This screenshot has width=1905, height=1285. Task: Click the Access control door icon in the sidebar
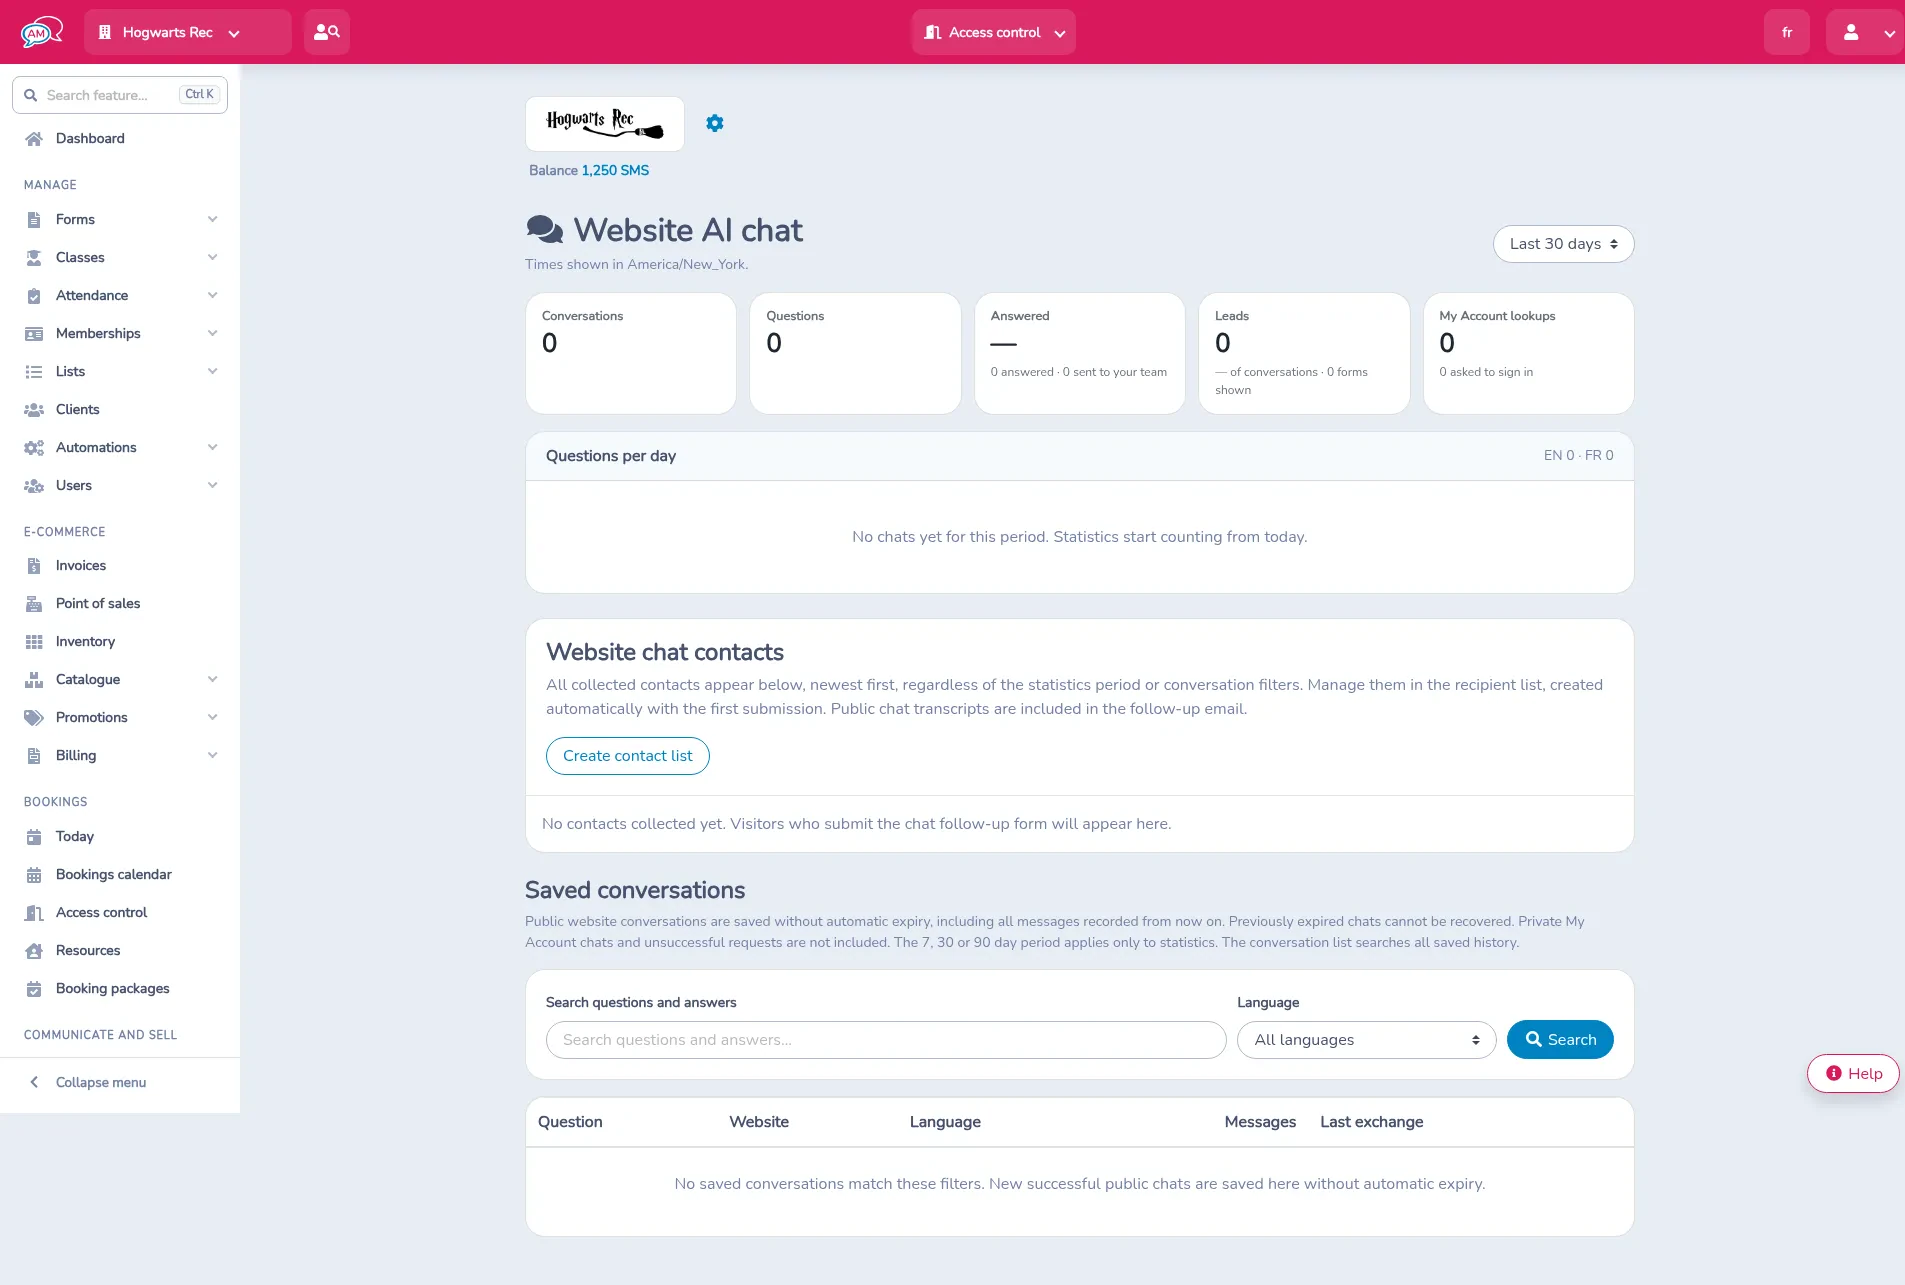[34, 913]
